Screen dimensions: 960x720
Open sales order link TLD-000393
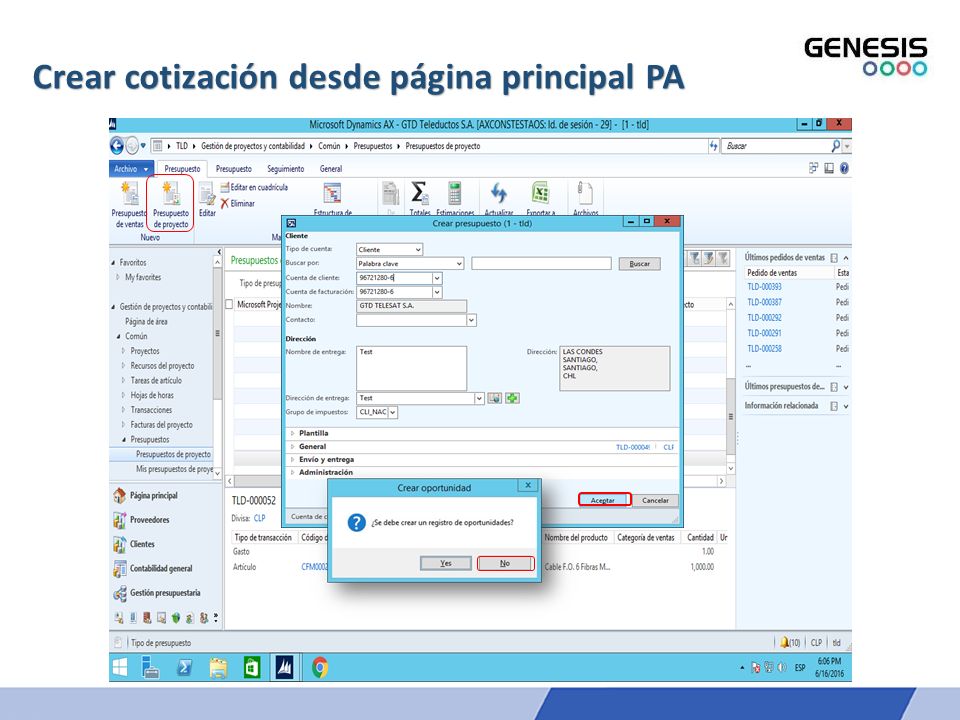pos(764,287)
